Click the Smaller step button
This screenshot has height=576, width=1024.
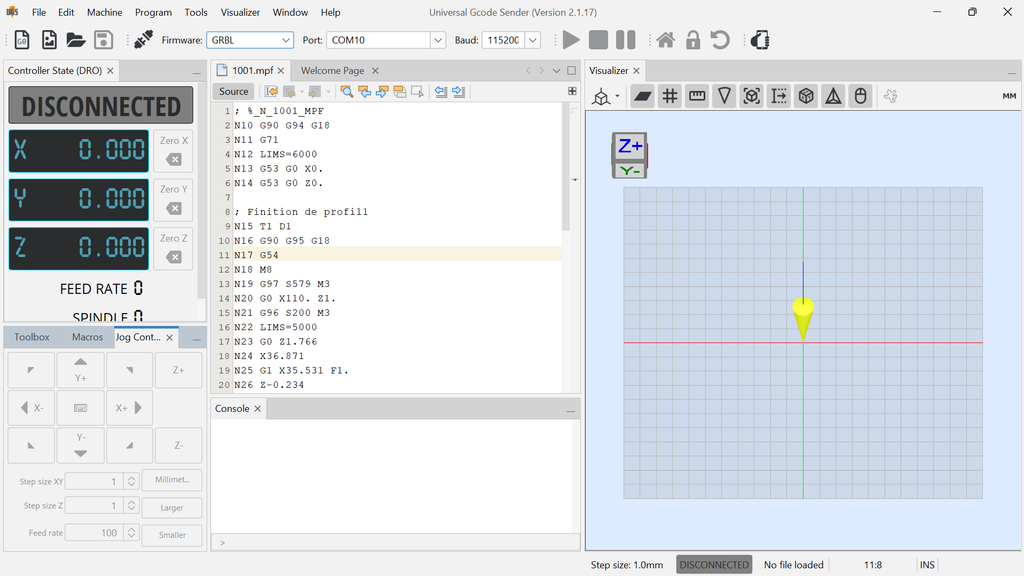(x=172, y=535)
